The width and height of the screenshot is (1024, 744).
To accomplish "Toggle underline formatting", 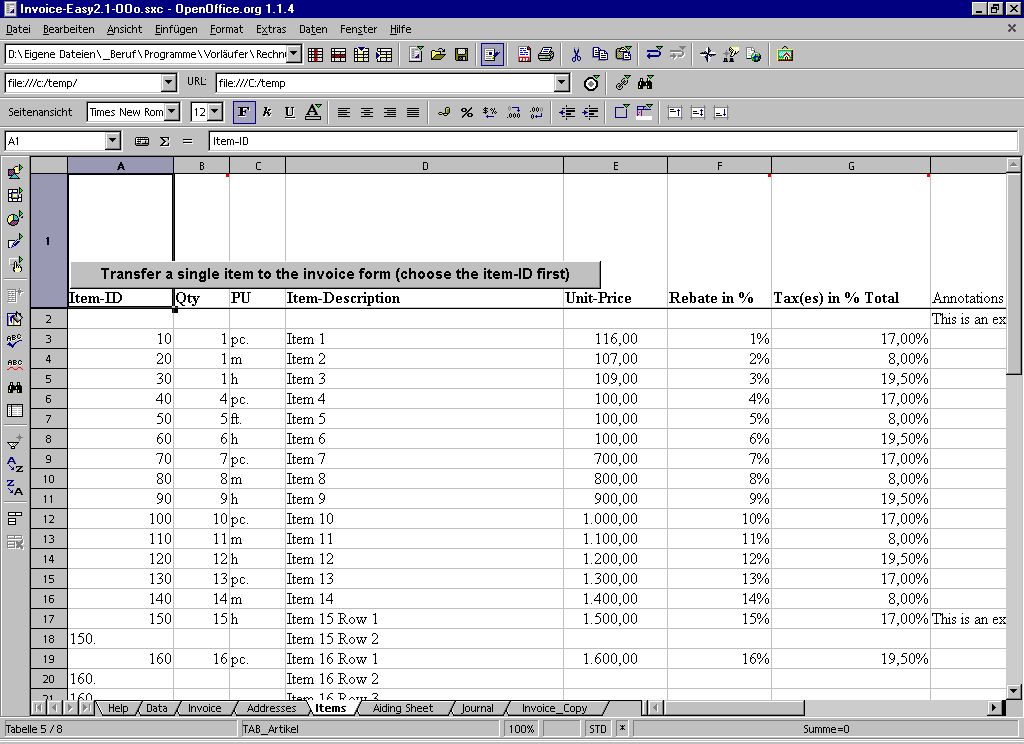I will (x=290, y=112).
